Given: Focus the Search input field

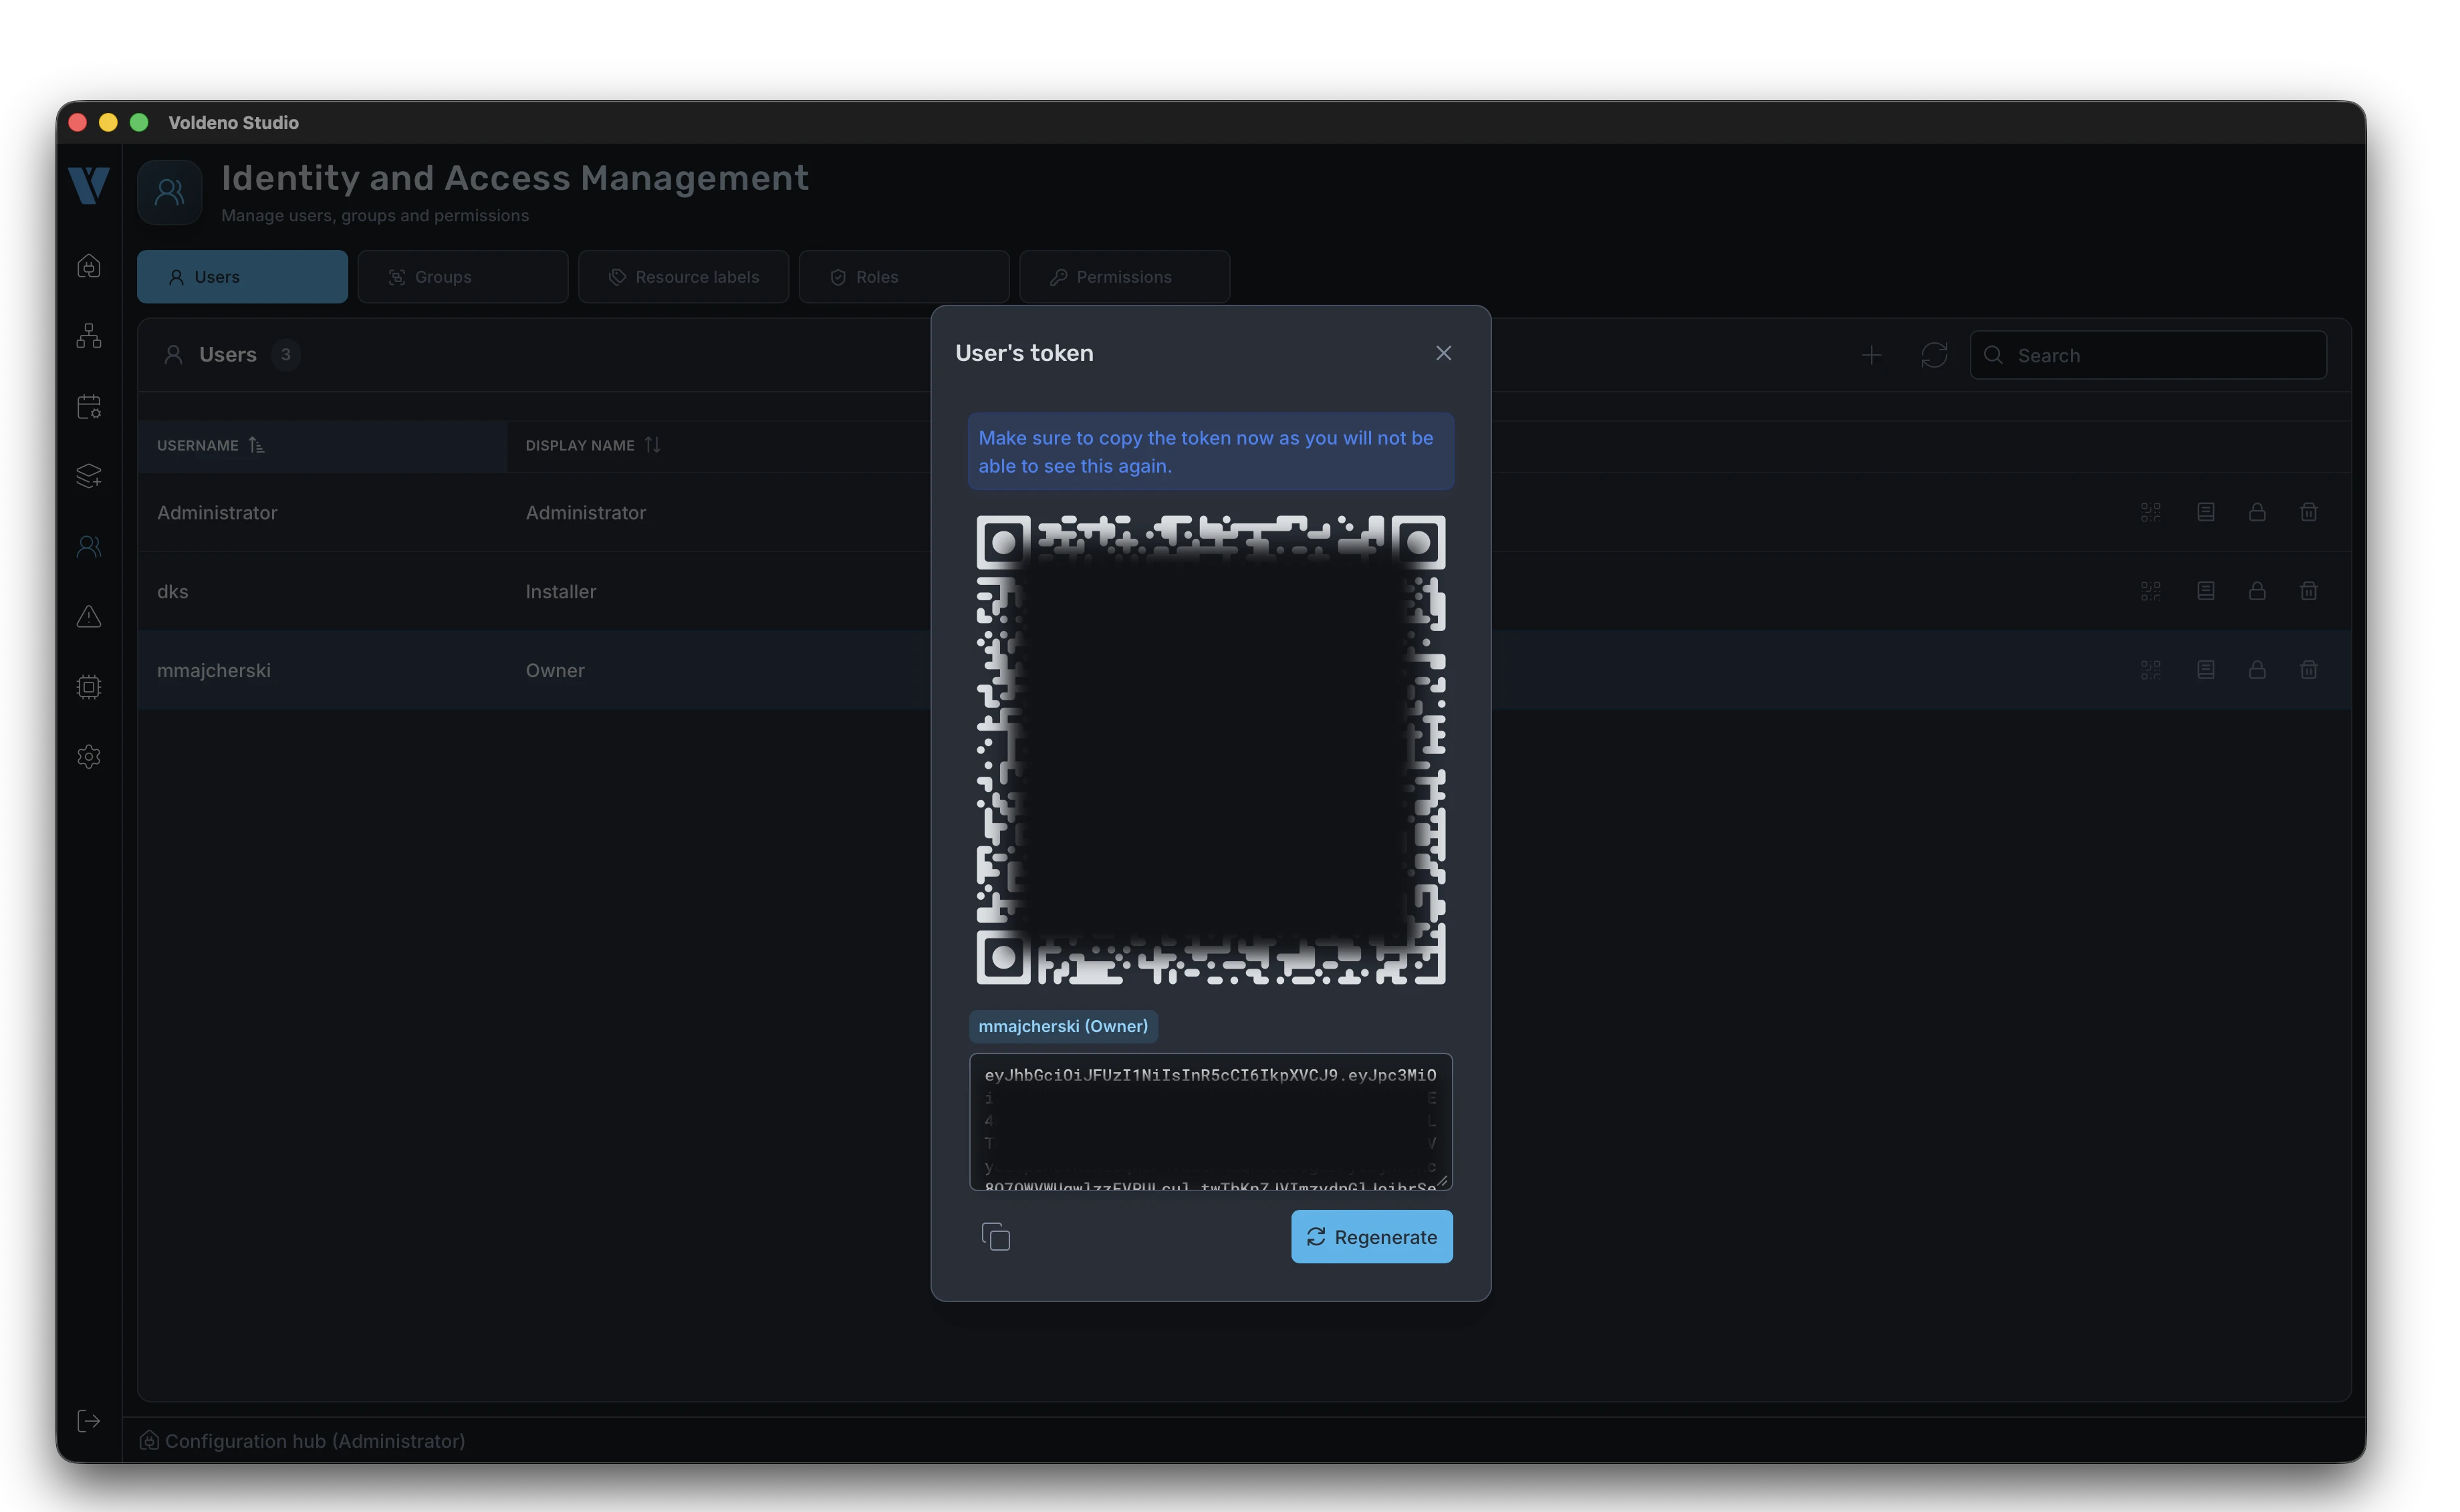Looking at the screenshot, I should pos(2148,355).
